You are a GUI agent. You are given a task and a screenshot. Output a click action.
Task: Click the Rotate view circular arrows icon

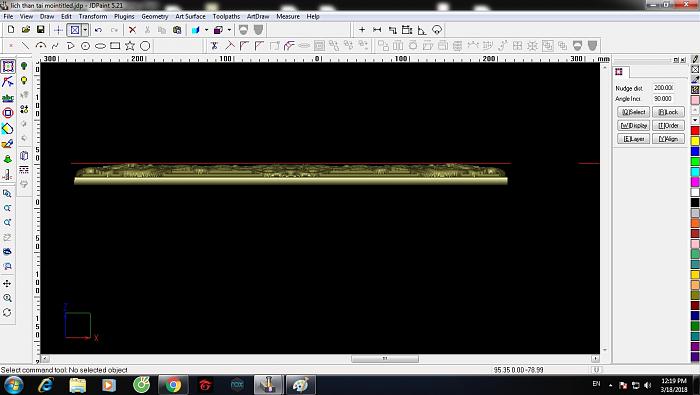(7, 312)
